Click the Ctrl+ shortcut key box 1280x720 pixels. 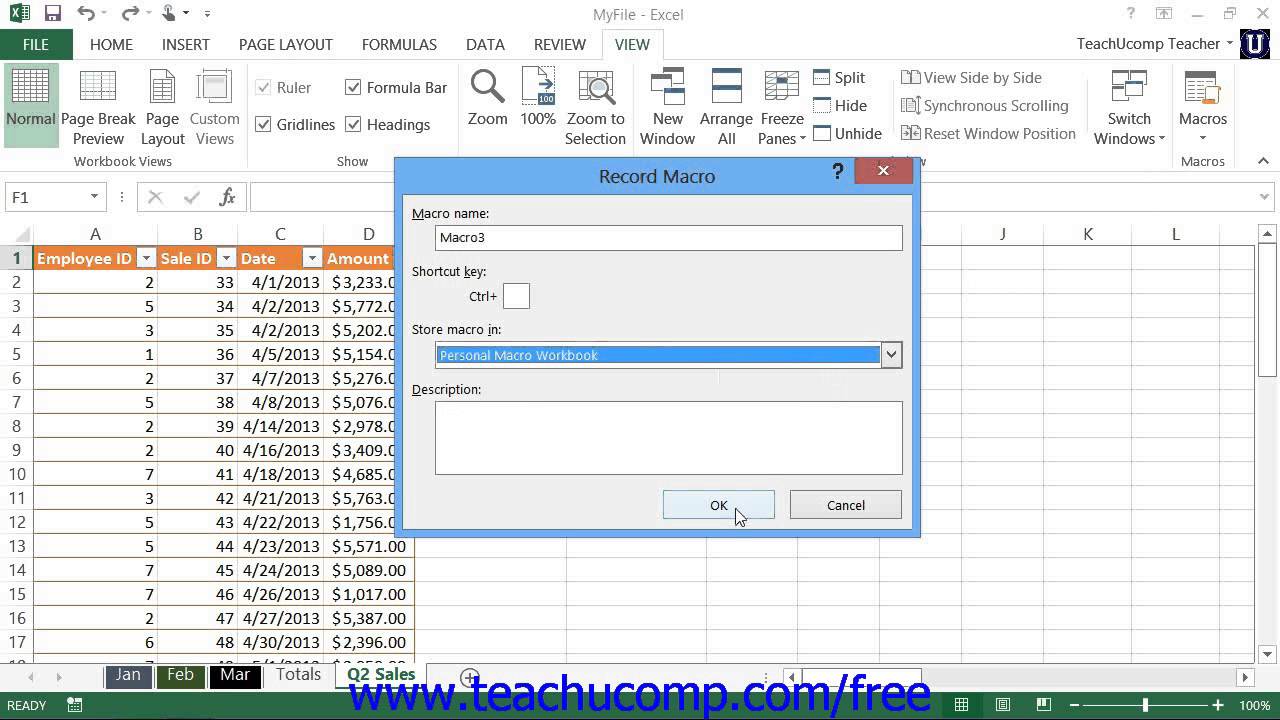[516, 296]
